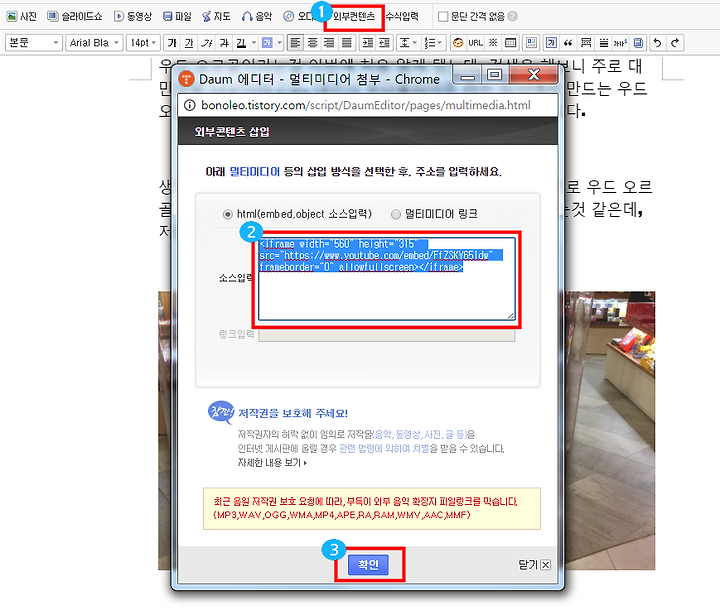
Task: Click the disabled 링크입력 field
Action: 387,335
